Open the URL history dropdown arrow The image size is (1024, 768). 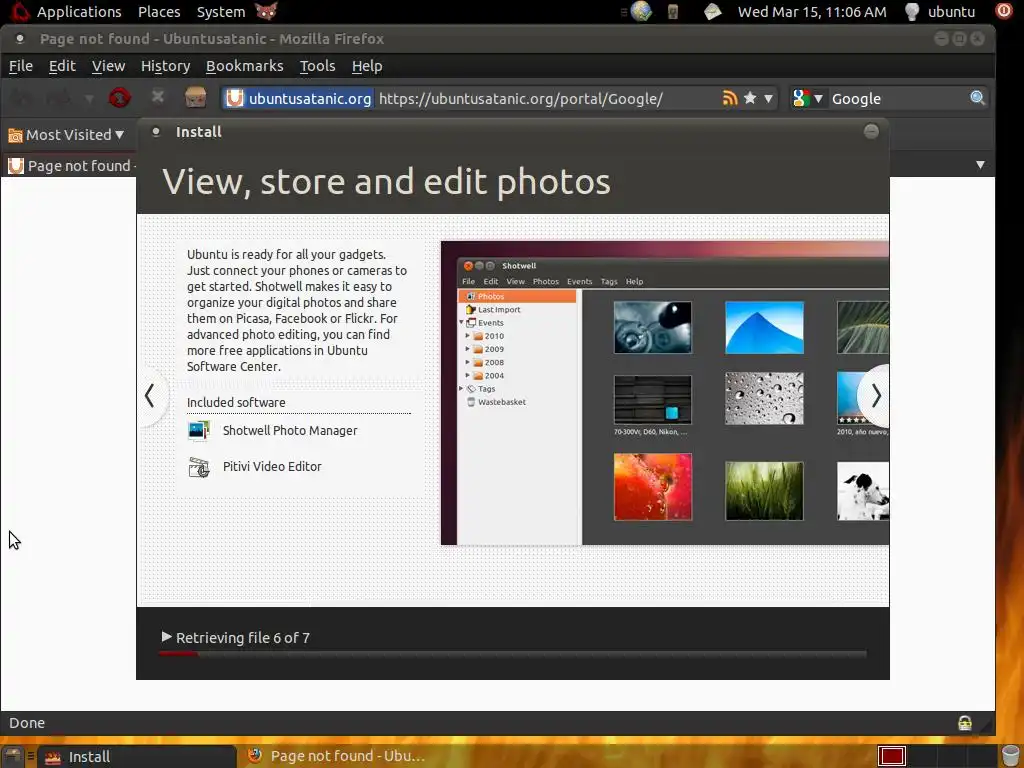[x=768, y=99]
